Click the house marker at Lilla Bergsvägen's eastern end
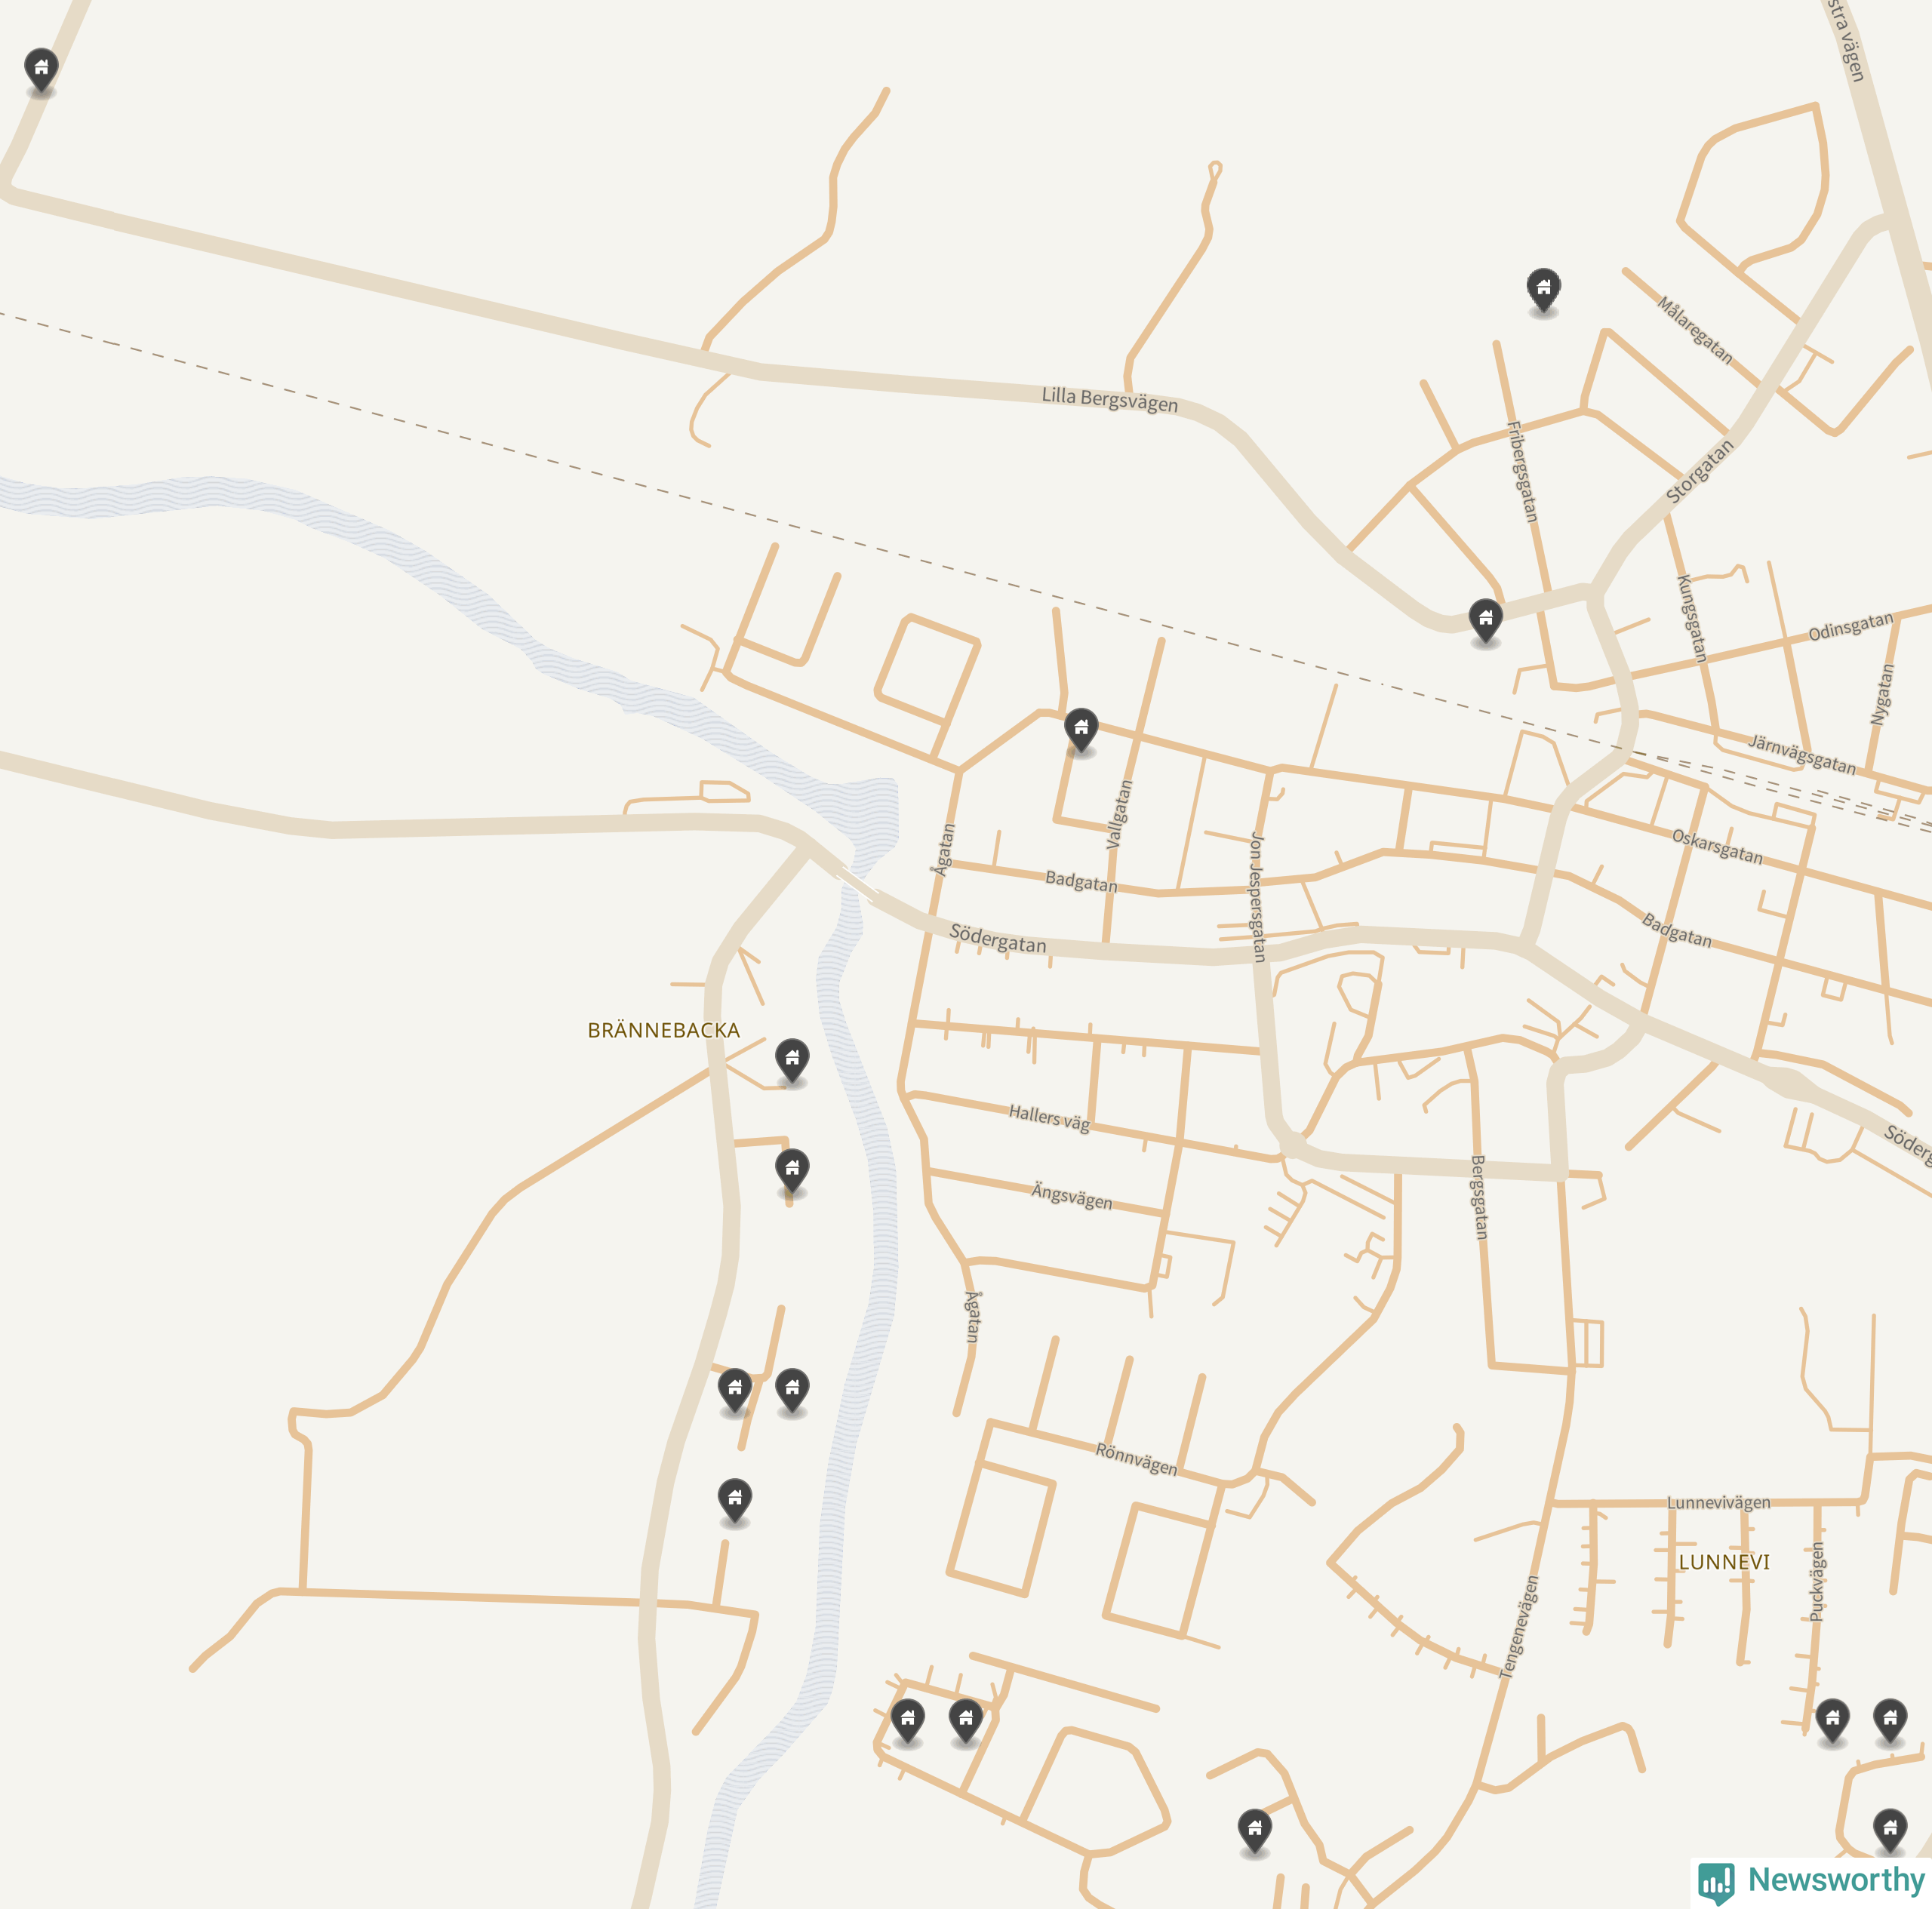Image resolution: width=1932 pixels, height=1909 pixels. tap(1486, 622)
